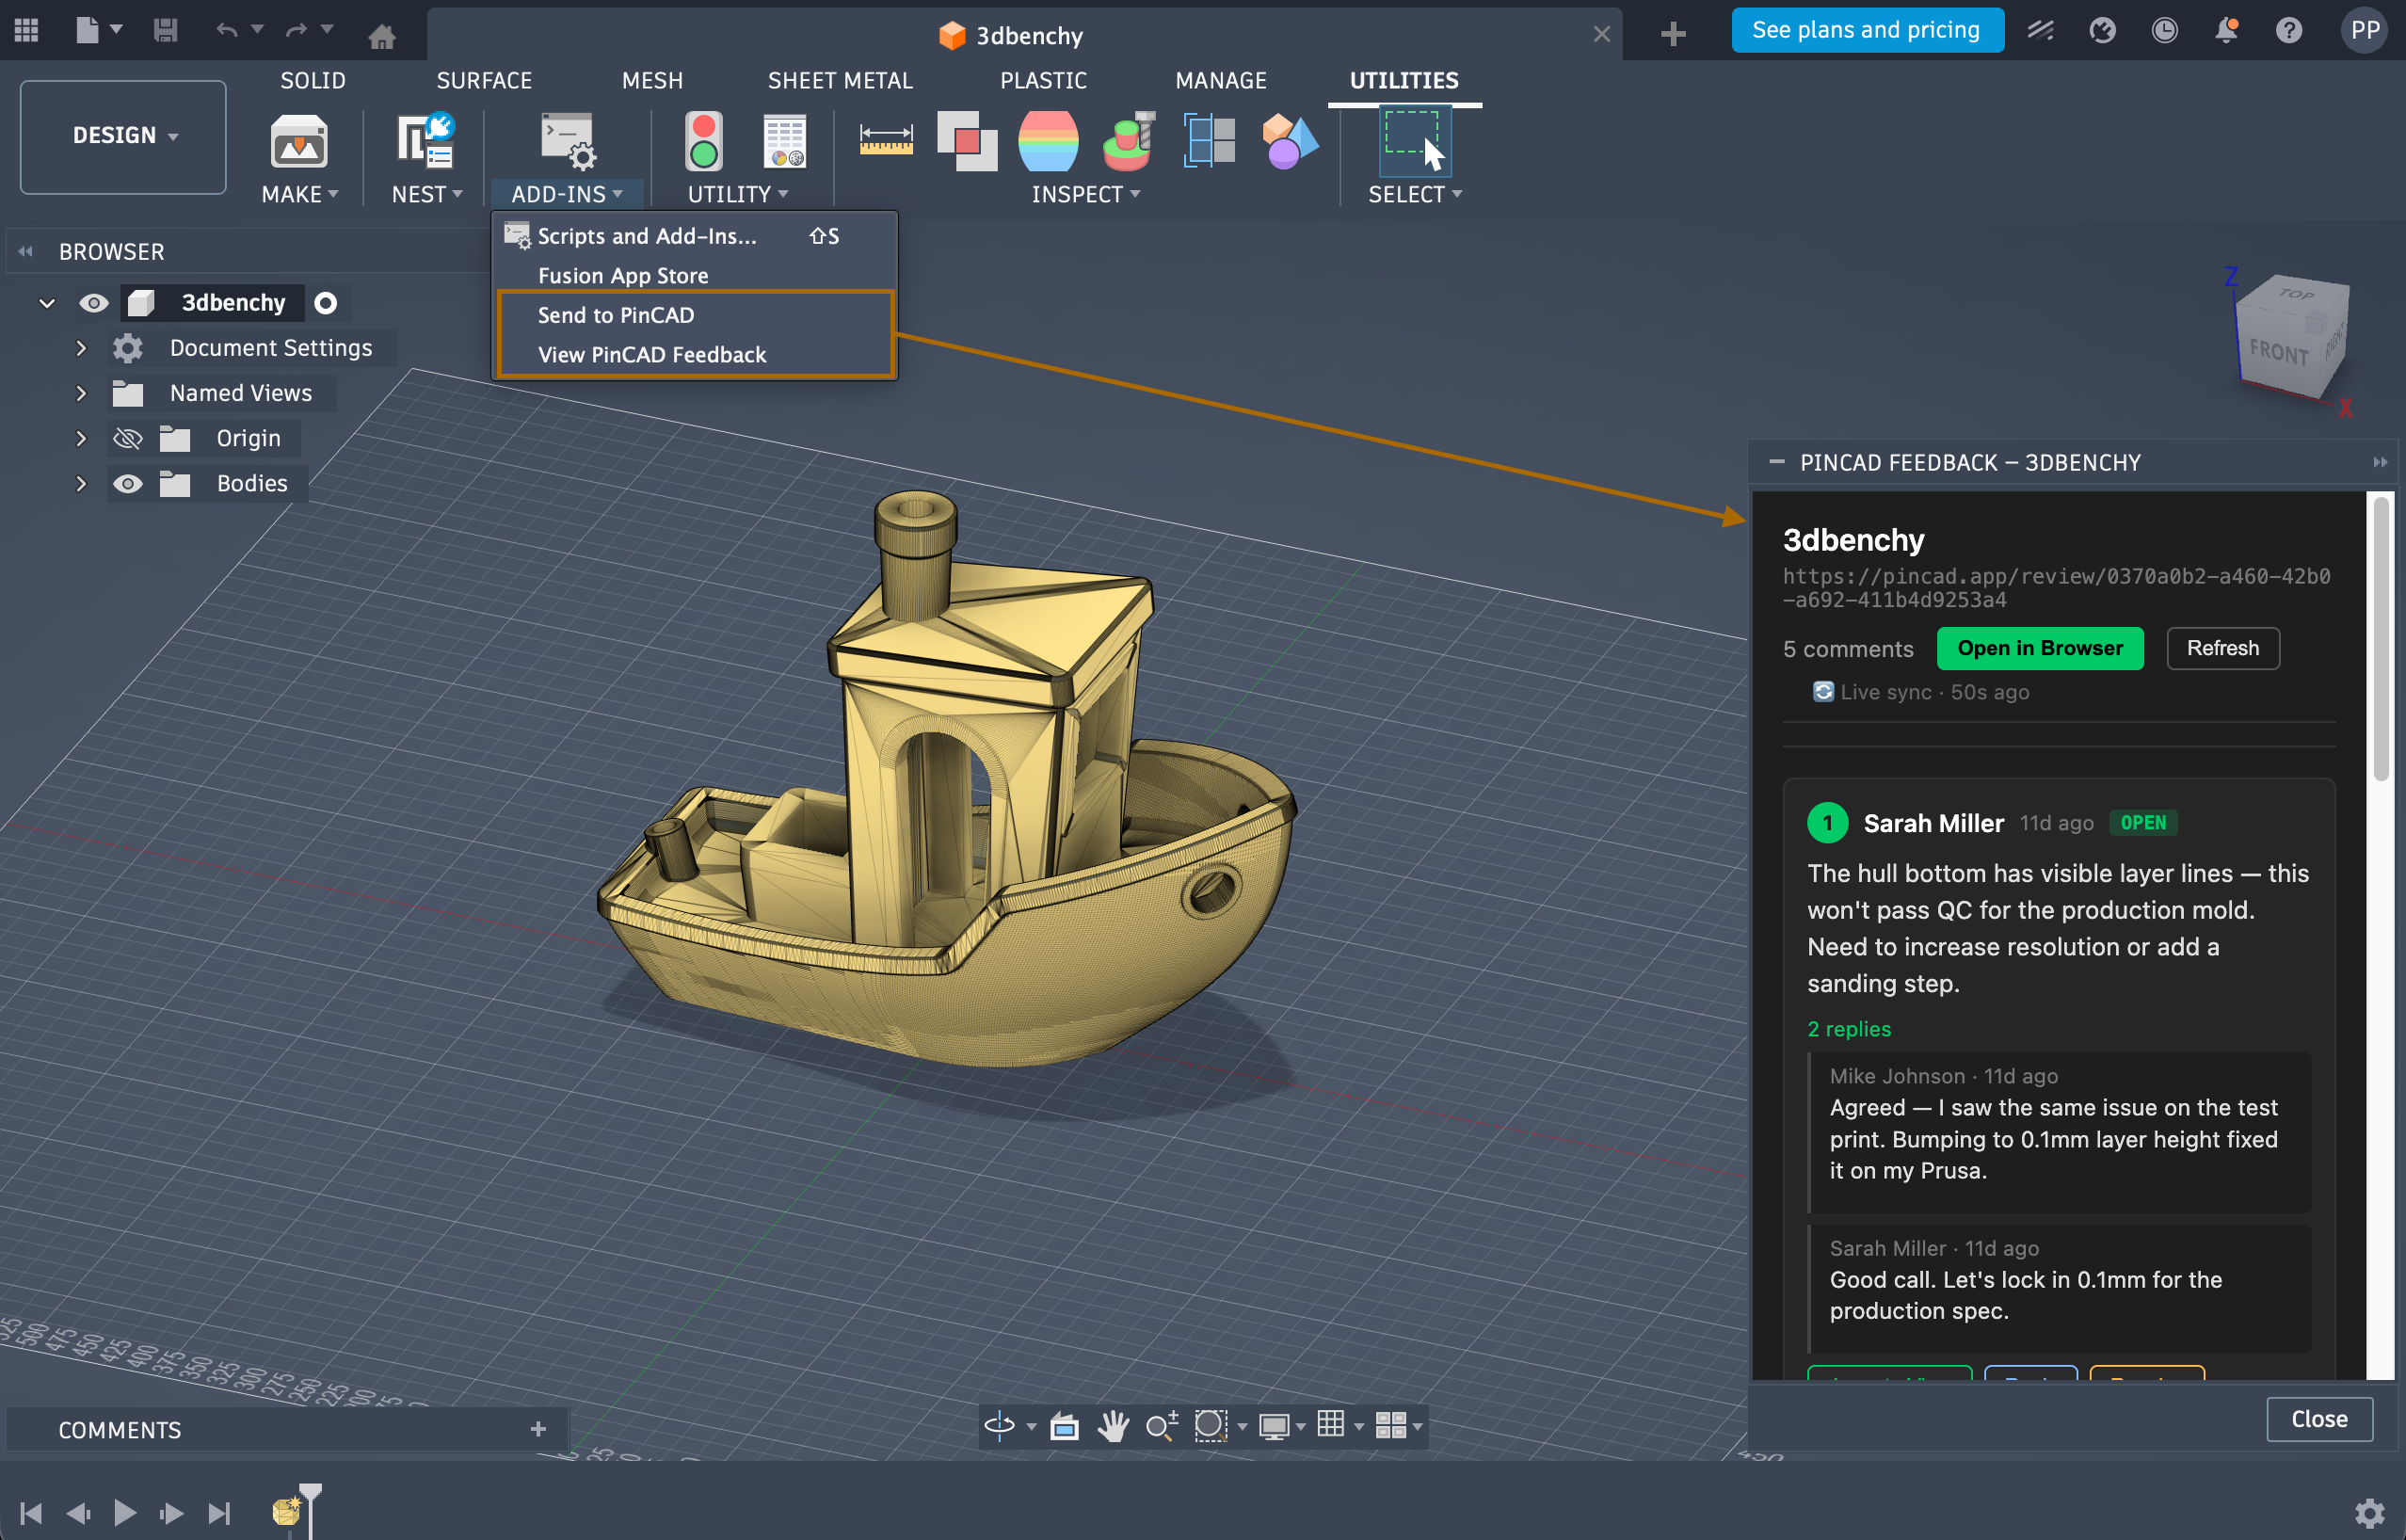Screen dimensions: 2406x1540
Task: Click the 3D Print icon above MAKE
Action: click(x=299, y=141)
